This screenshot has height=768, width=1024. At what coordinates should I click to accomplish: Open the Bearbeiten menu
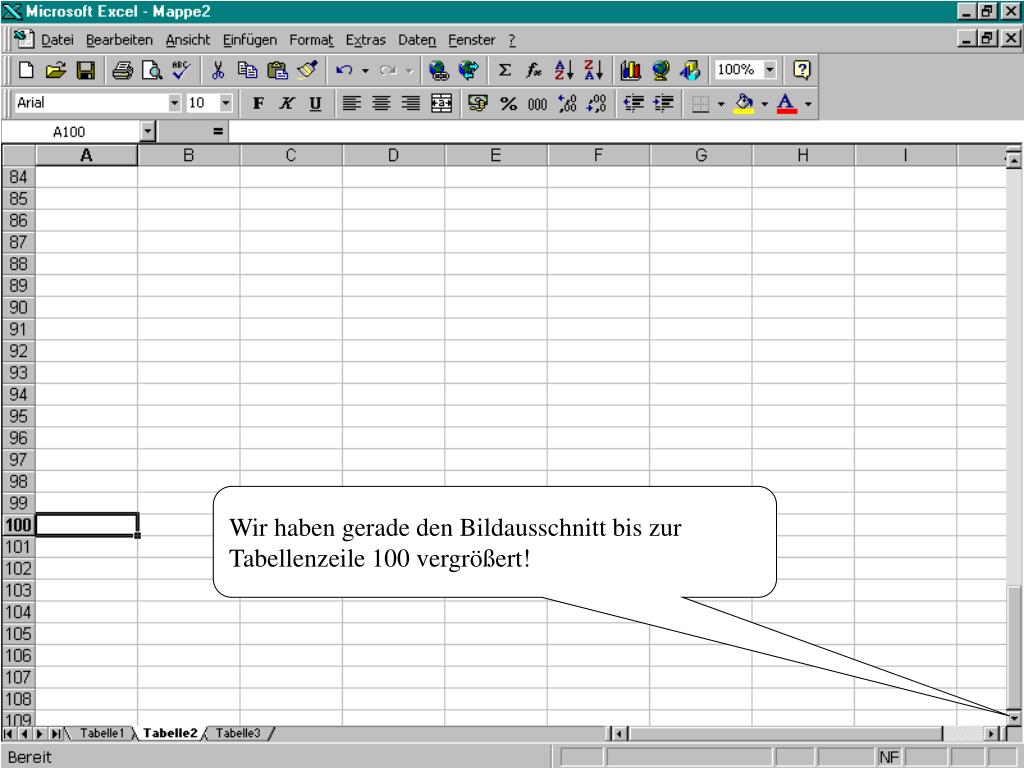point(120,40)
